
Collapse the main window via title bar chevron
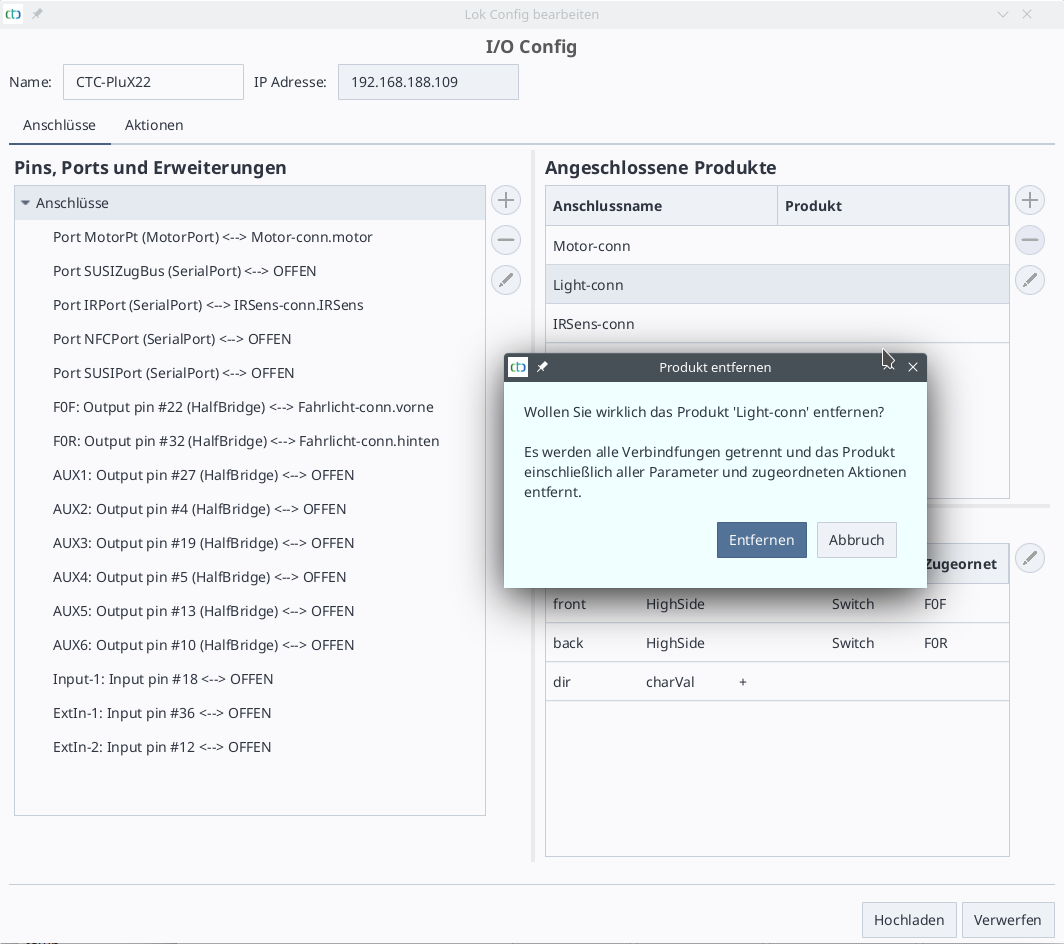[x=1004, y=15]
